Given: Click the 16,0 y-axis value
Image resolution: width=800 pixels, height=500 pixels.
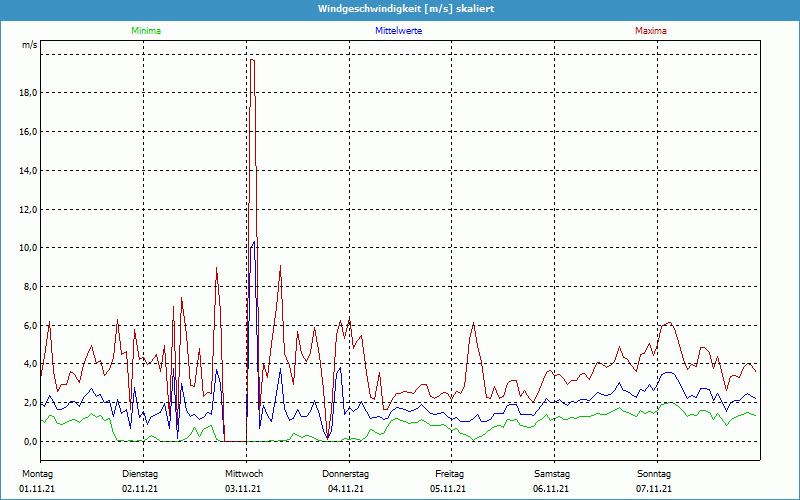Looking at the screenshot, I should 28,132.
